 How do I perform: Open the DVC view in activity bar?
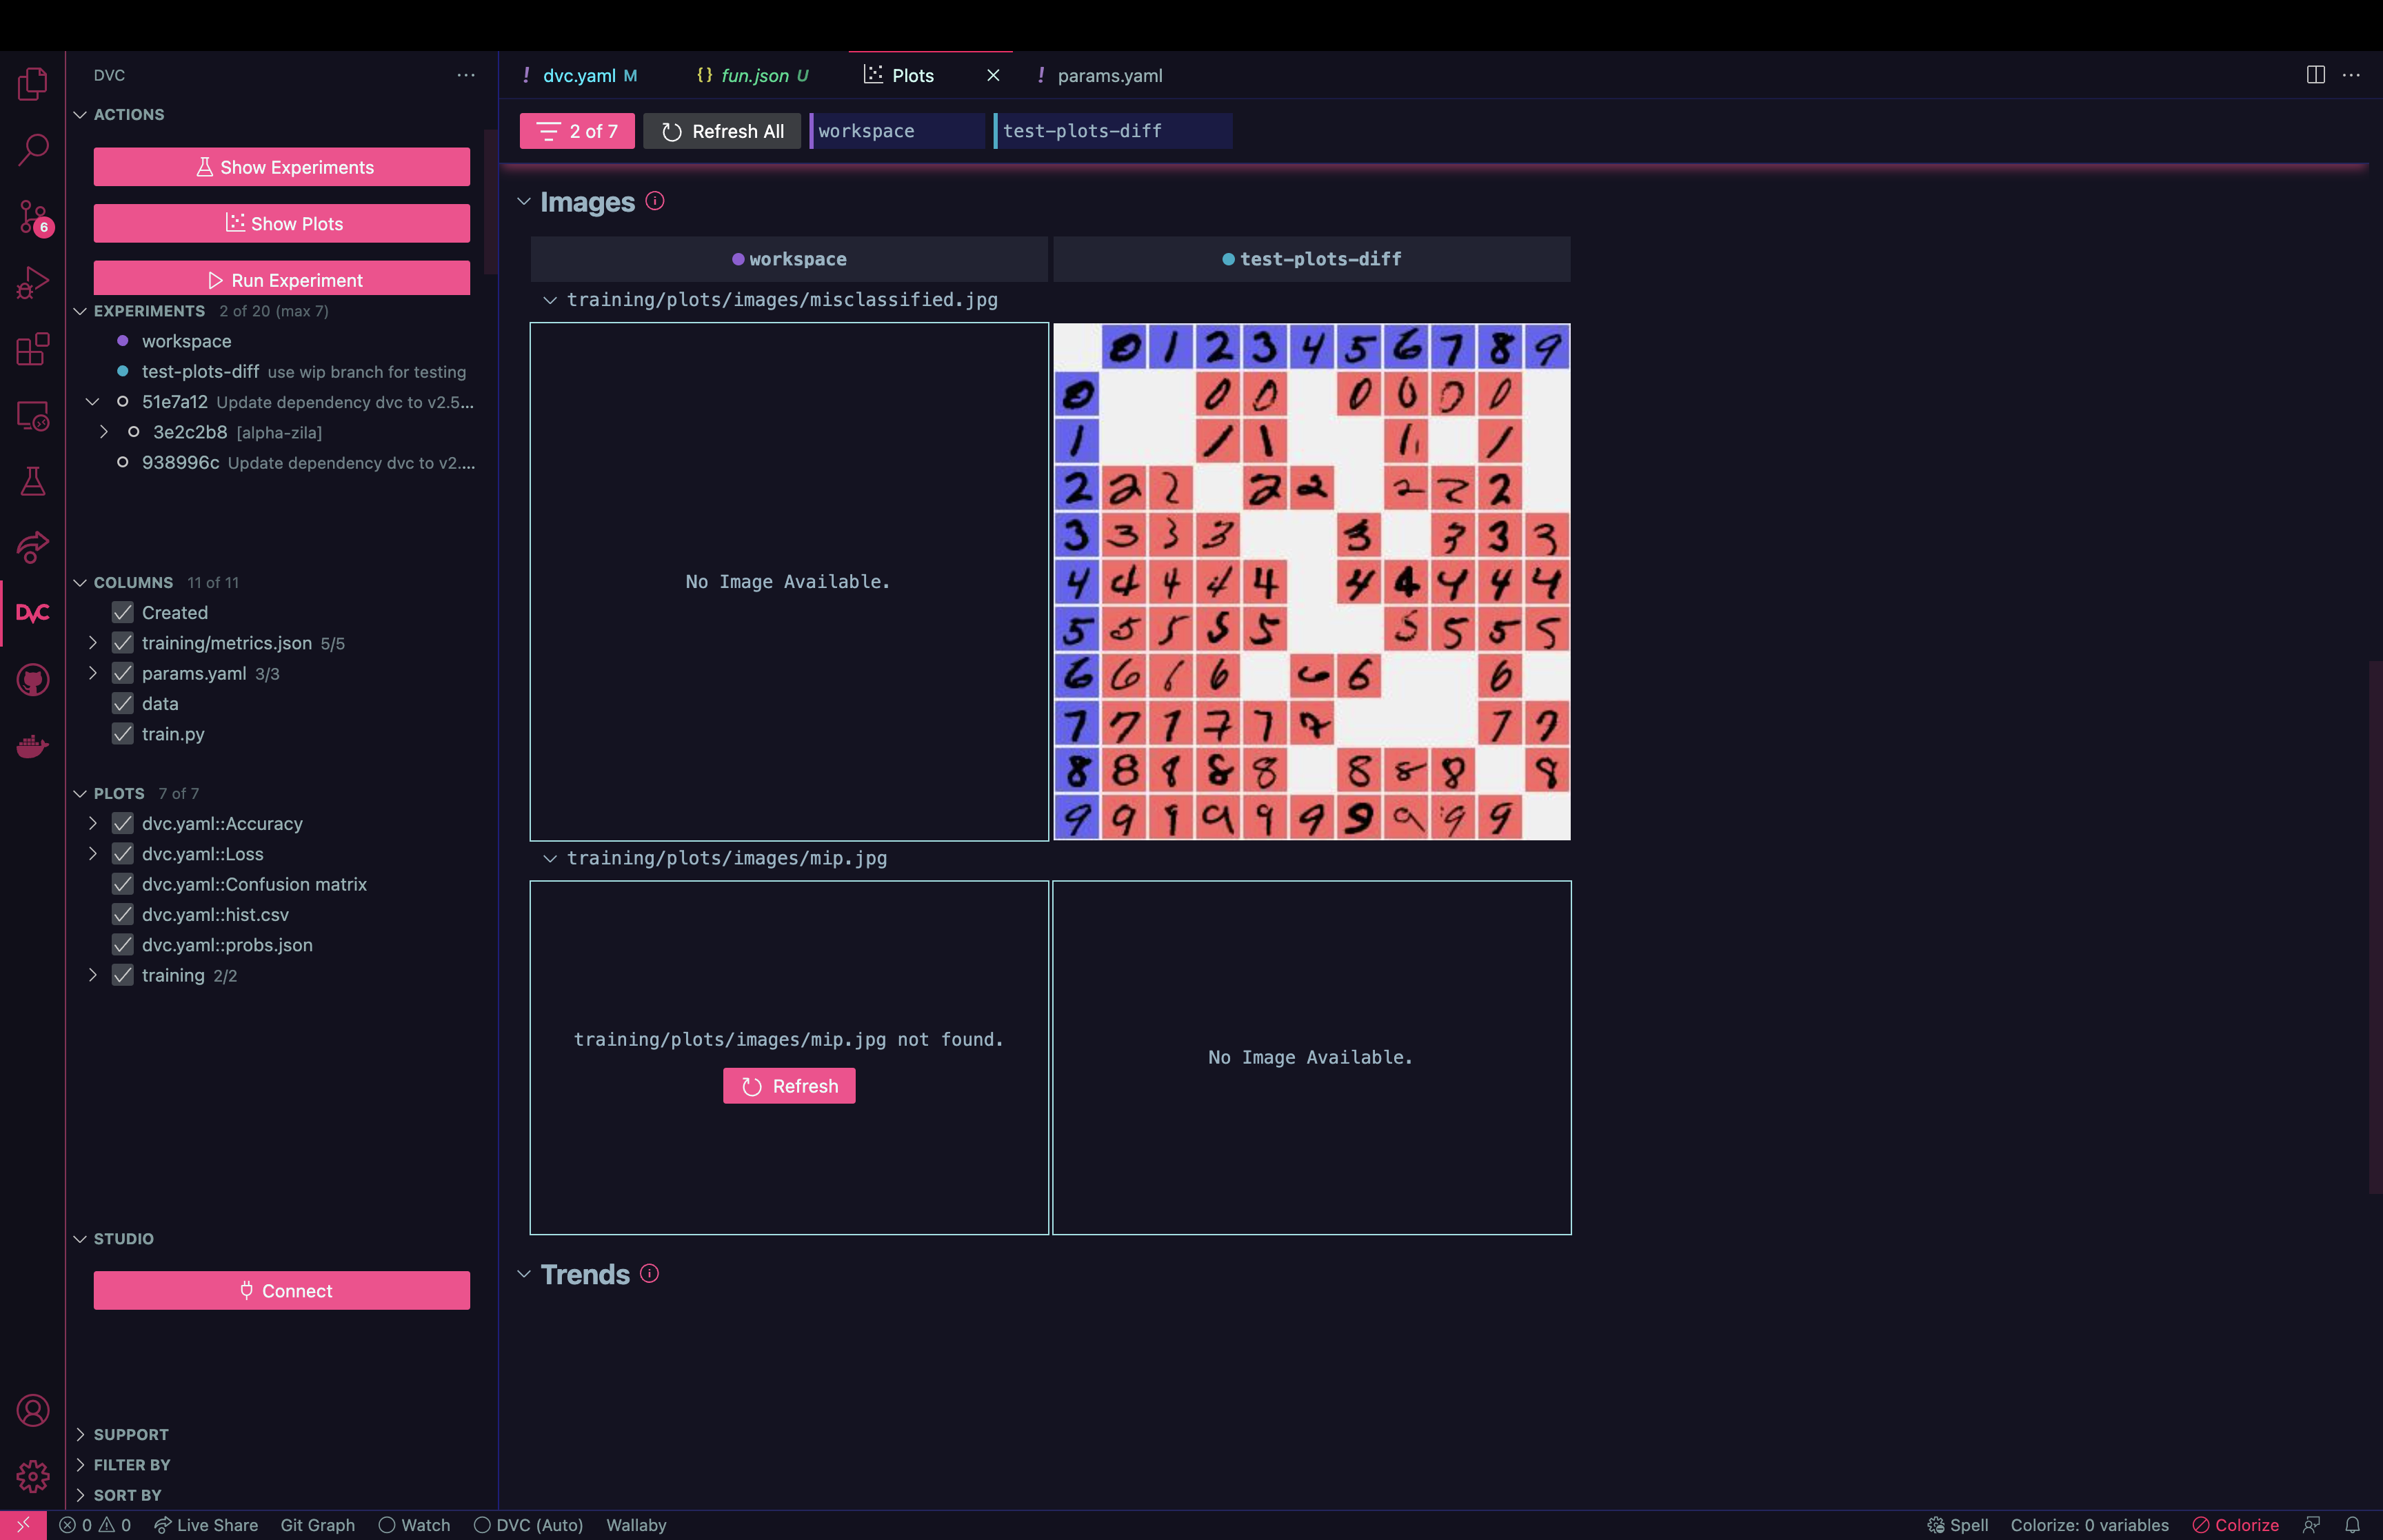click(x=32, y=613)
